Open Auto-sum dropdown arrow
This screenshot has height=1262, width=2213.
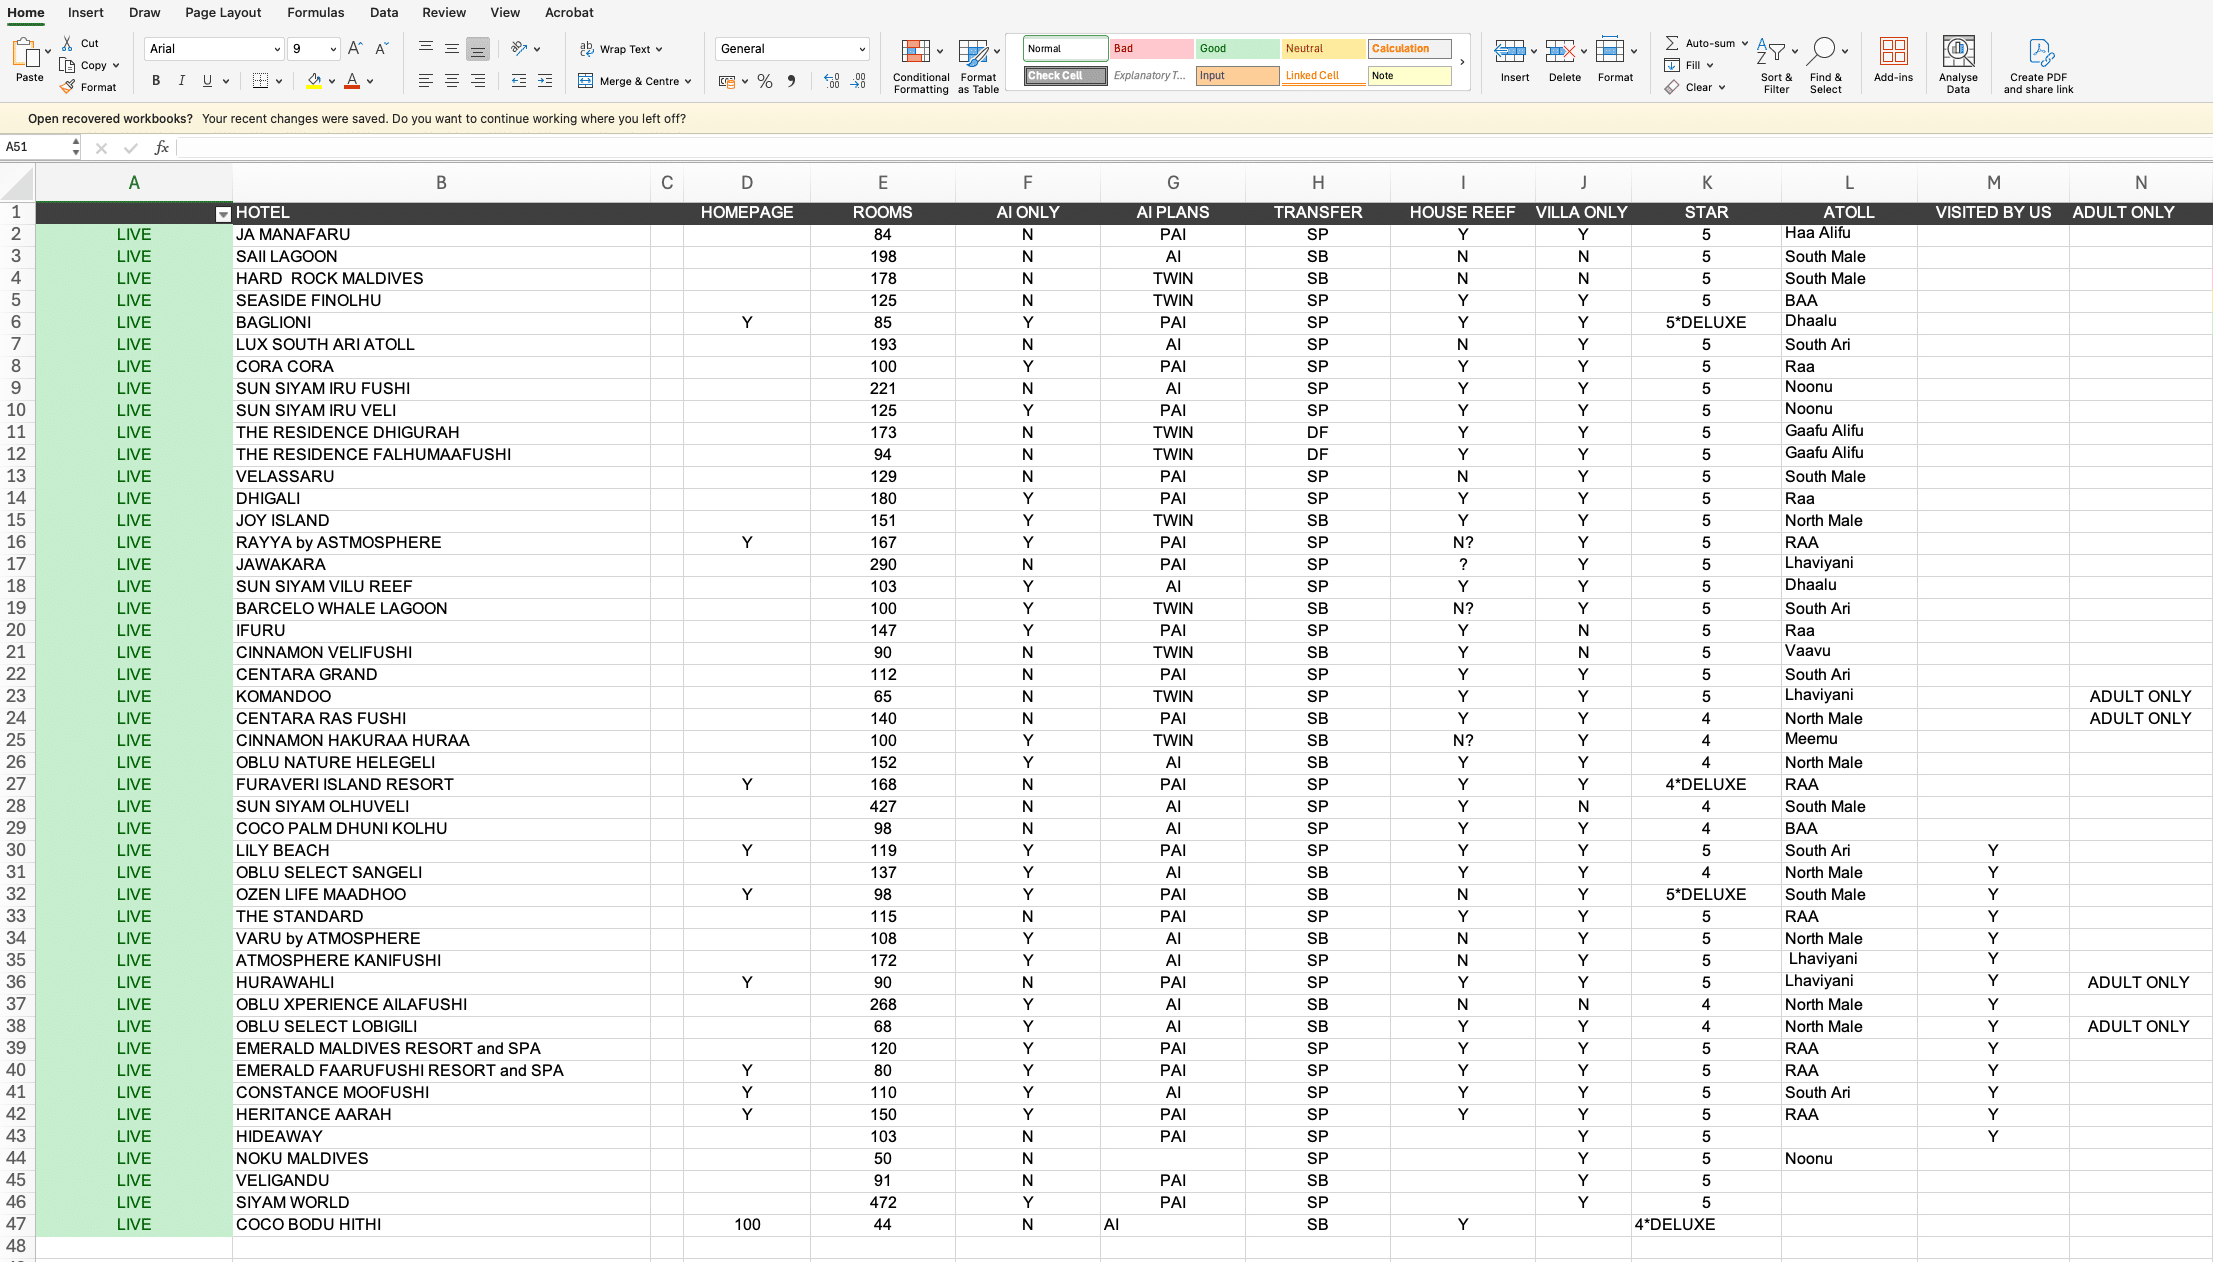point(1745,43)
